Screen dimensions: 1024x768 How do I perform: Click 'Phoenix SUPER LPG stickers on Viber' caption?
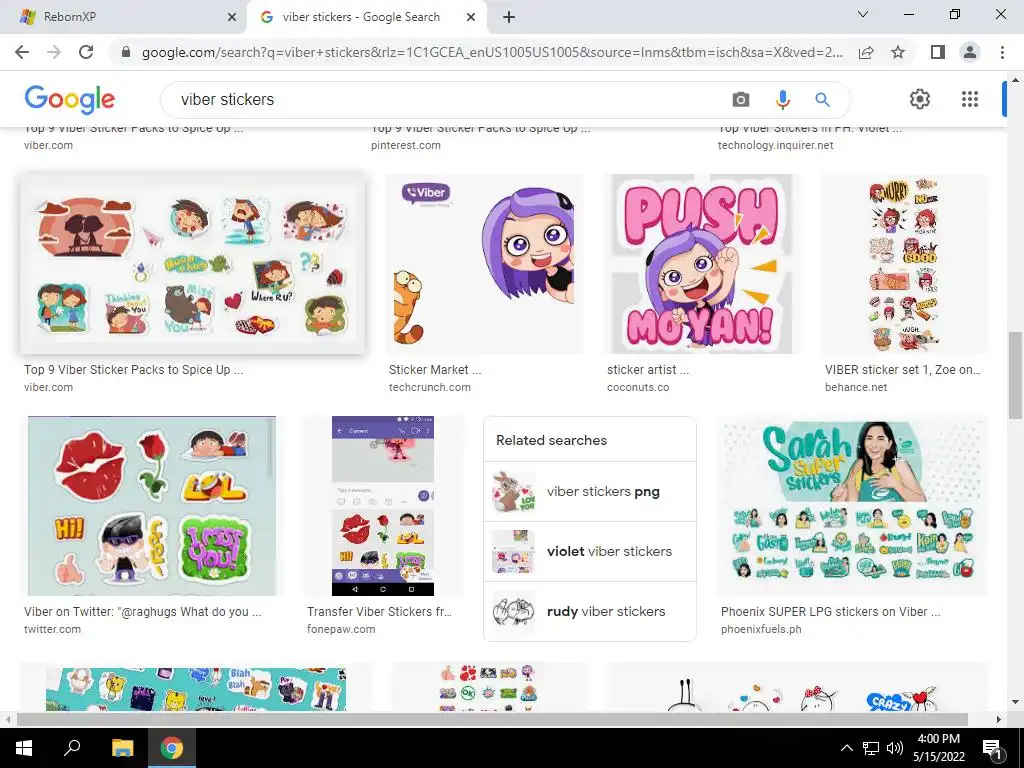[831, 612]
